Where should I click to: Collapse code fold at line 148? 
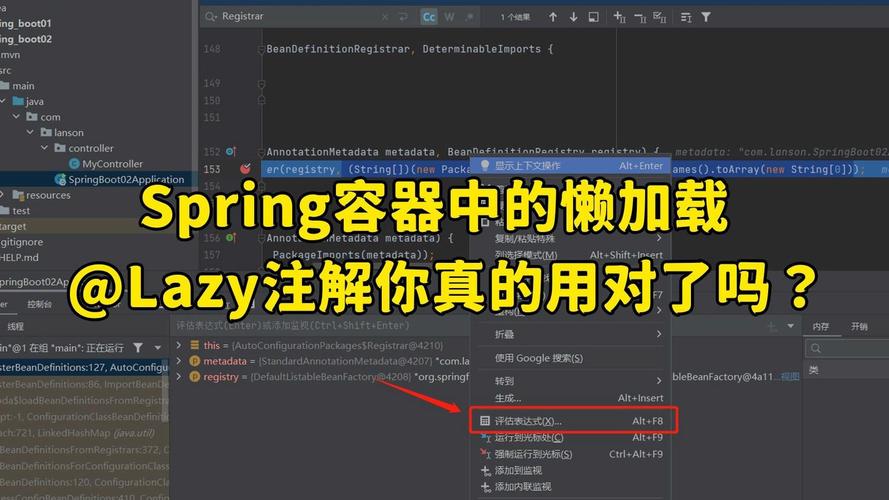click(x=261, y=49)
